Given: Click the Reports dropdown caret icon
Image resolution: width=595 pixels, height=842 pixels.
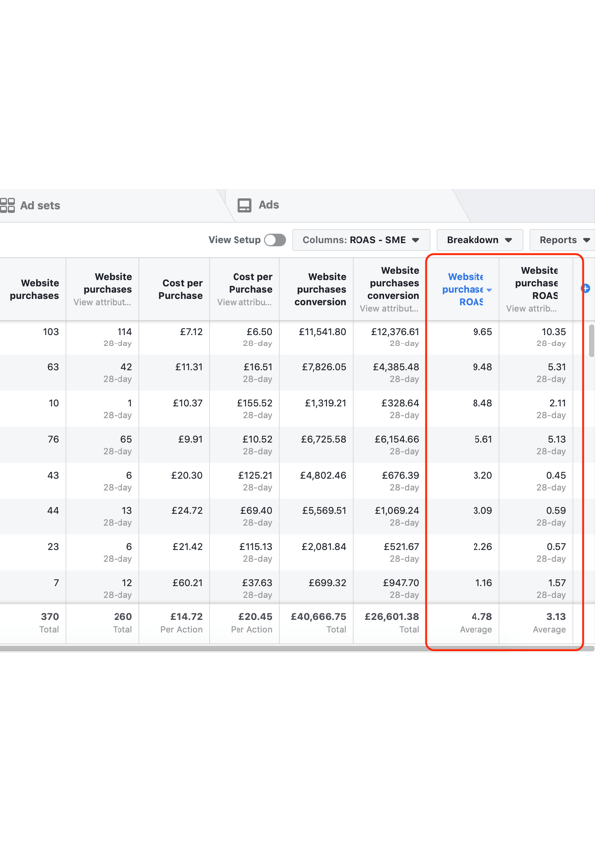Looking at the screenshot, I should point(588,240).
